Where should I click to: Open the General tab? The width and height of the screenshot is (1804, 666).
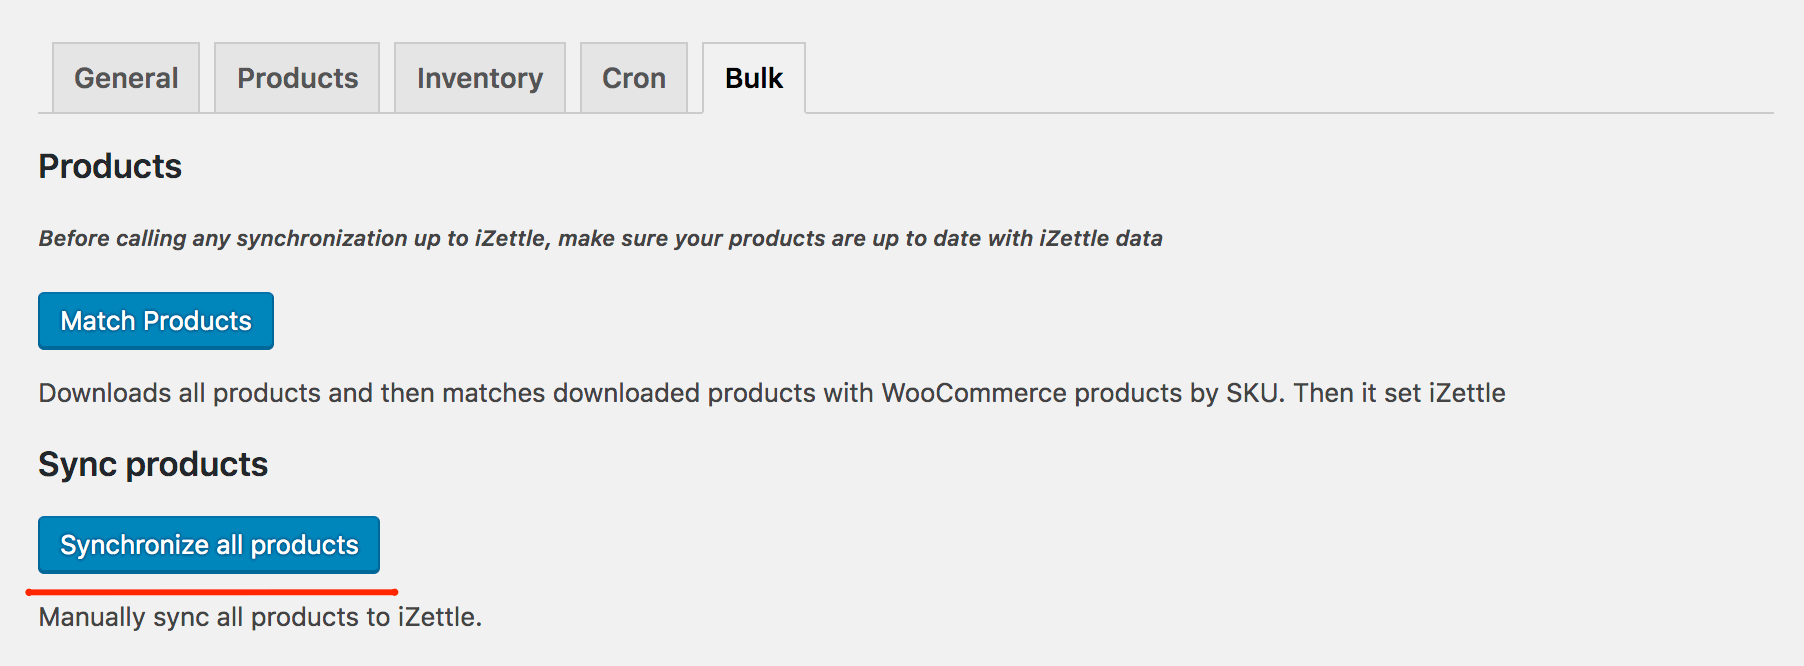point(126,78)
